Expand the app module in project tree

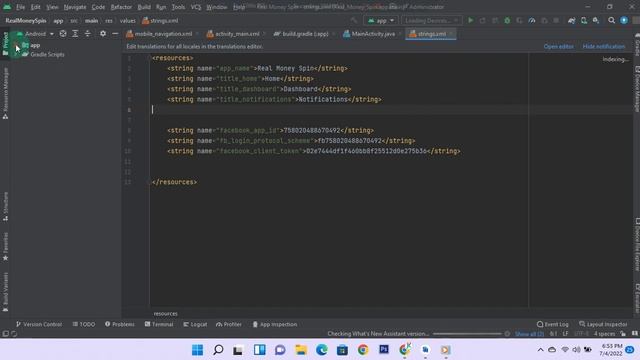[x=16, y=45]
